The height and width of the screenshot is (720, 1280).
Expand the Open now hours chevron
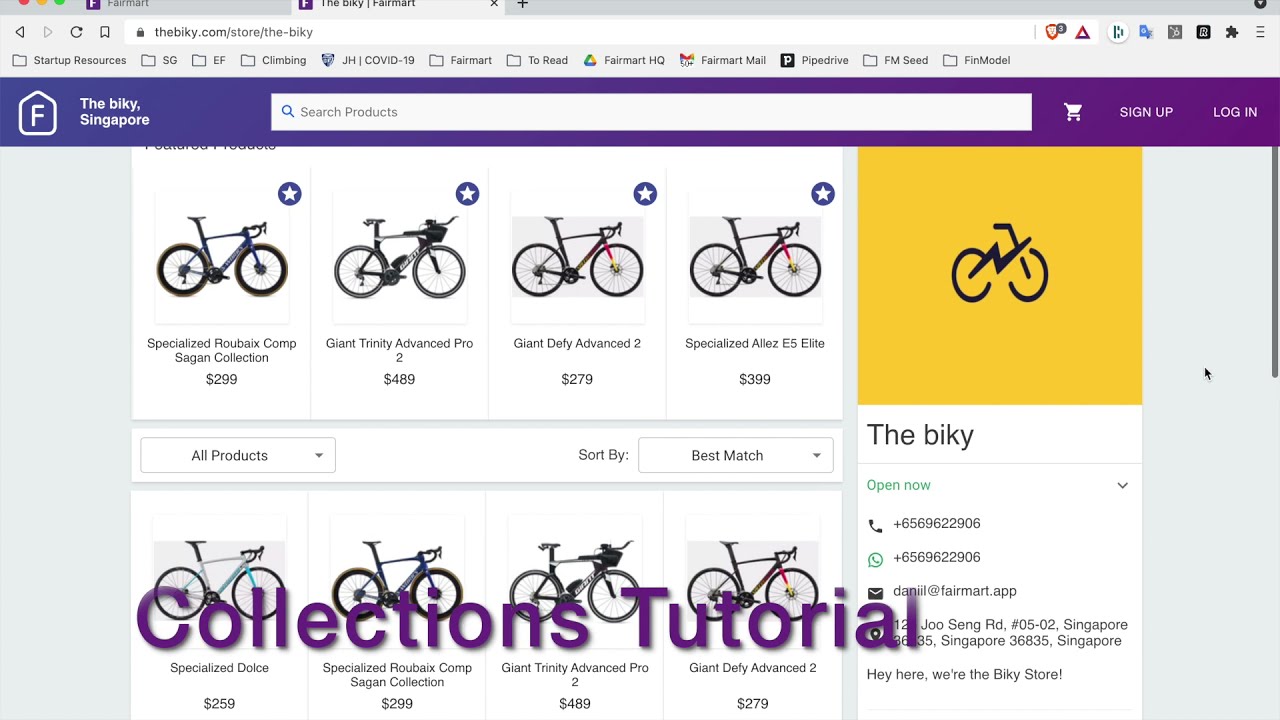point(1123,485)
